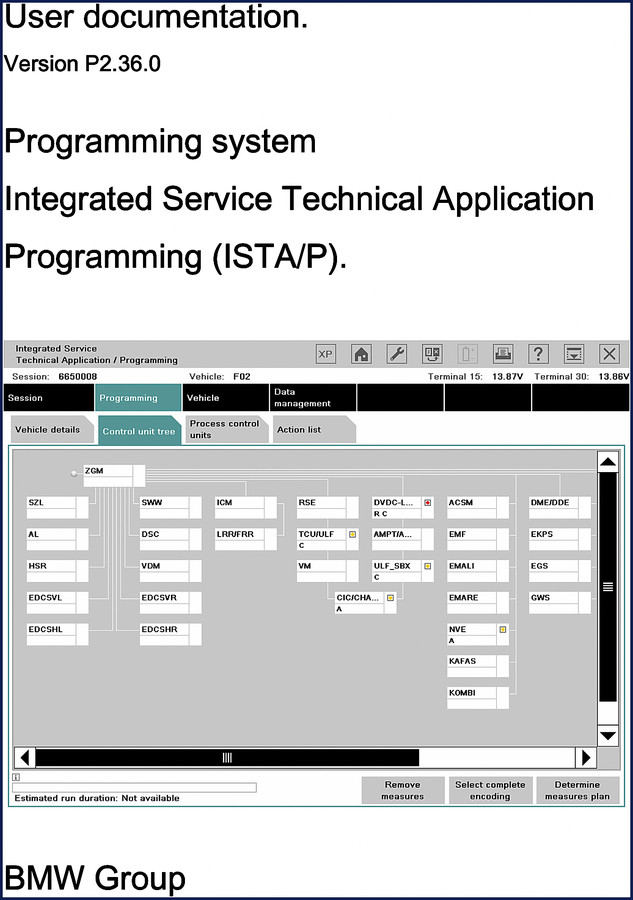
Task: Select the KAFAS control unit
Action: tap(478, 666)
